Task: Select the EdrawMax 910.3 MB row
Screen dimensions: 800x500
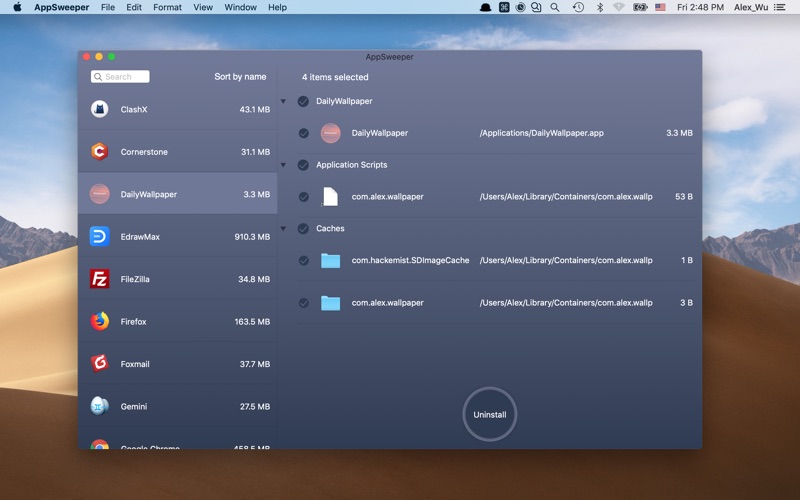Action: [178, 236]
